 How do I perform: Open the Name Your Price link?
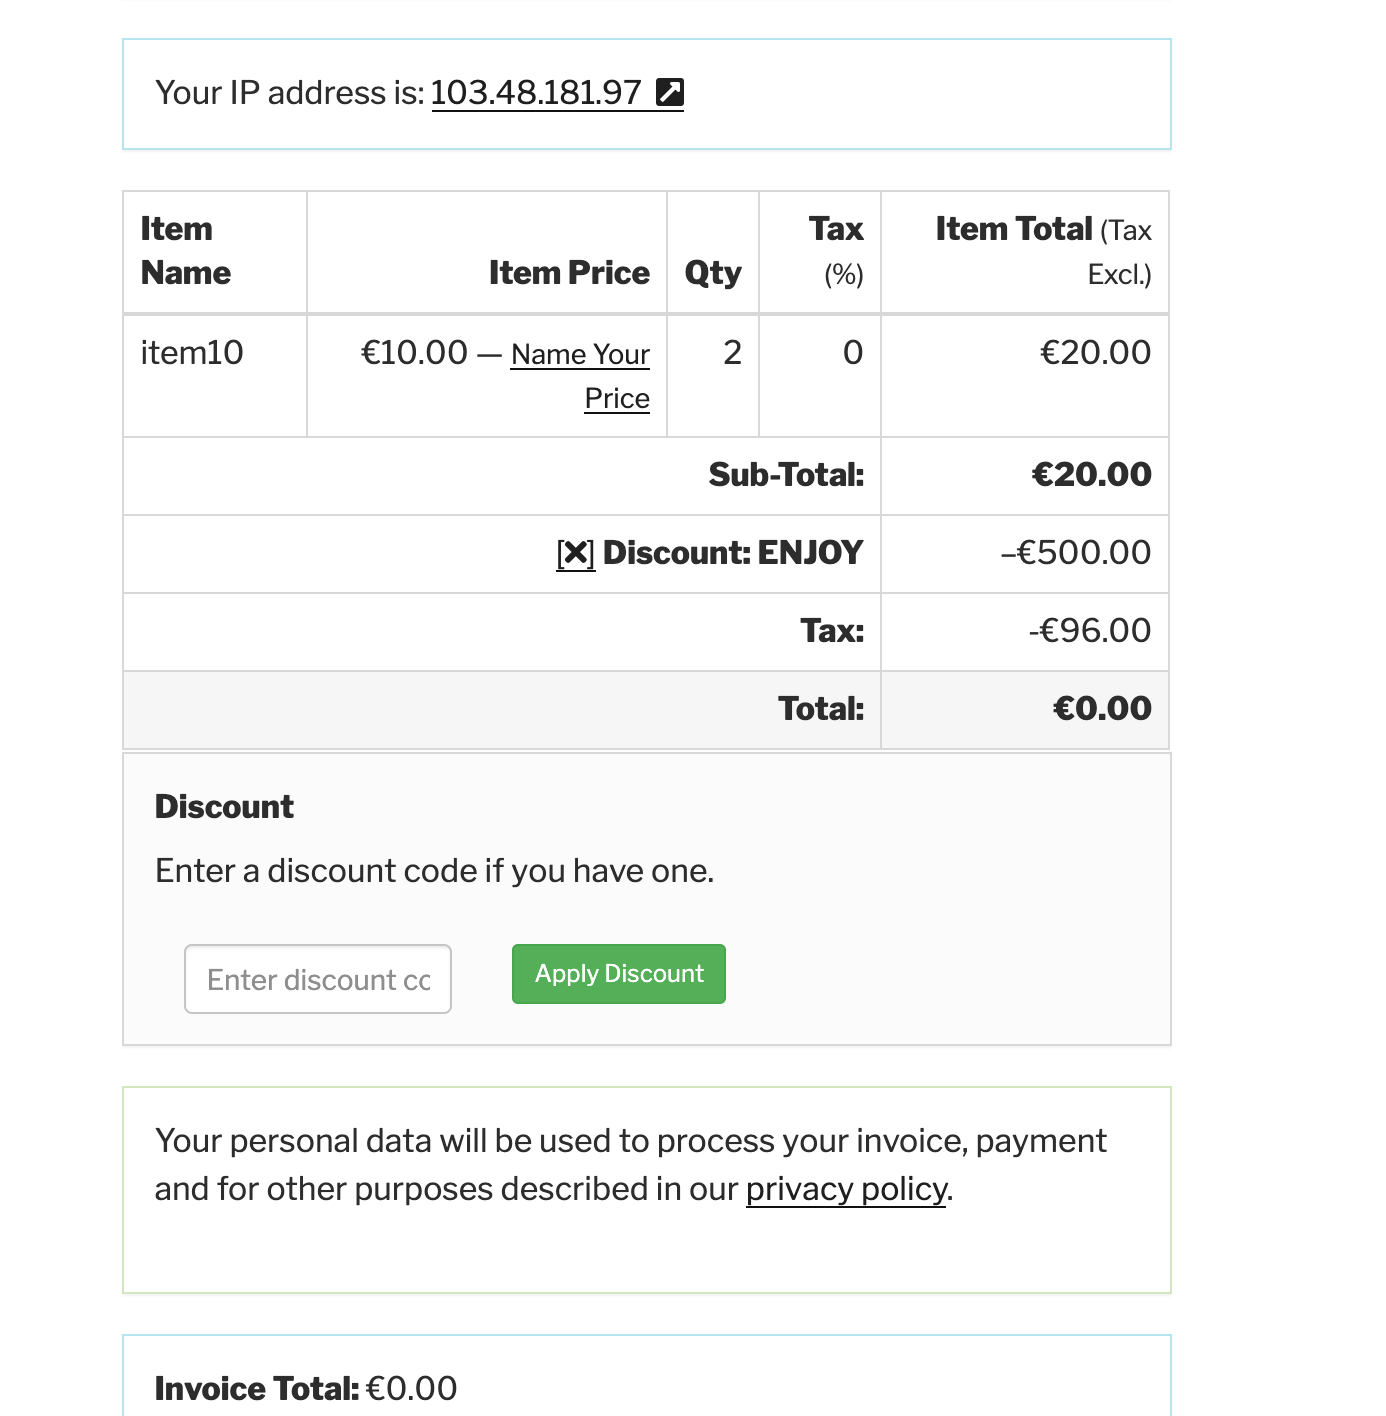(x=580, y=375)
